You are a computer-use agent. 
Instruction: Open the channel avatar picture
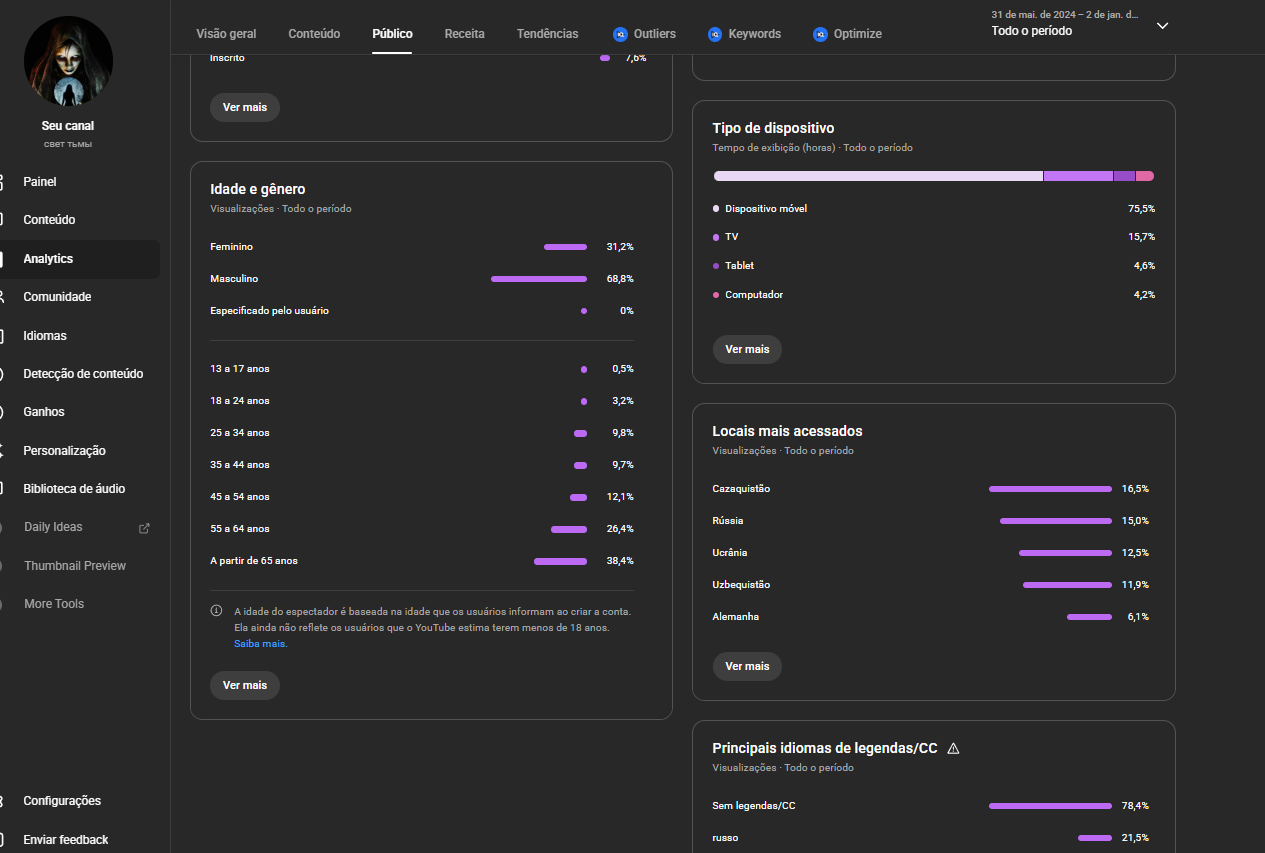point(68,62)
